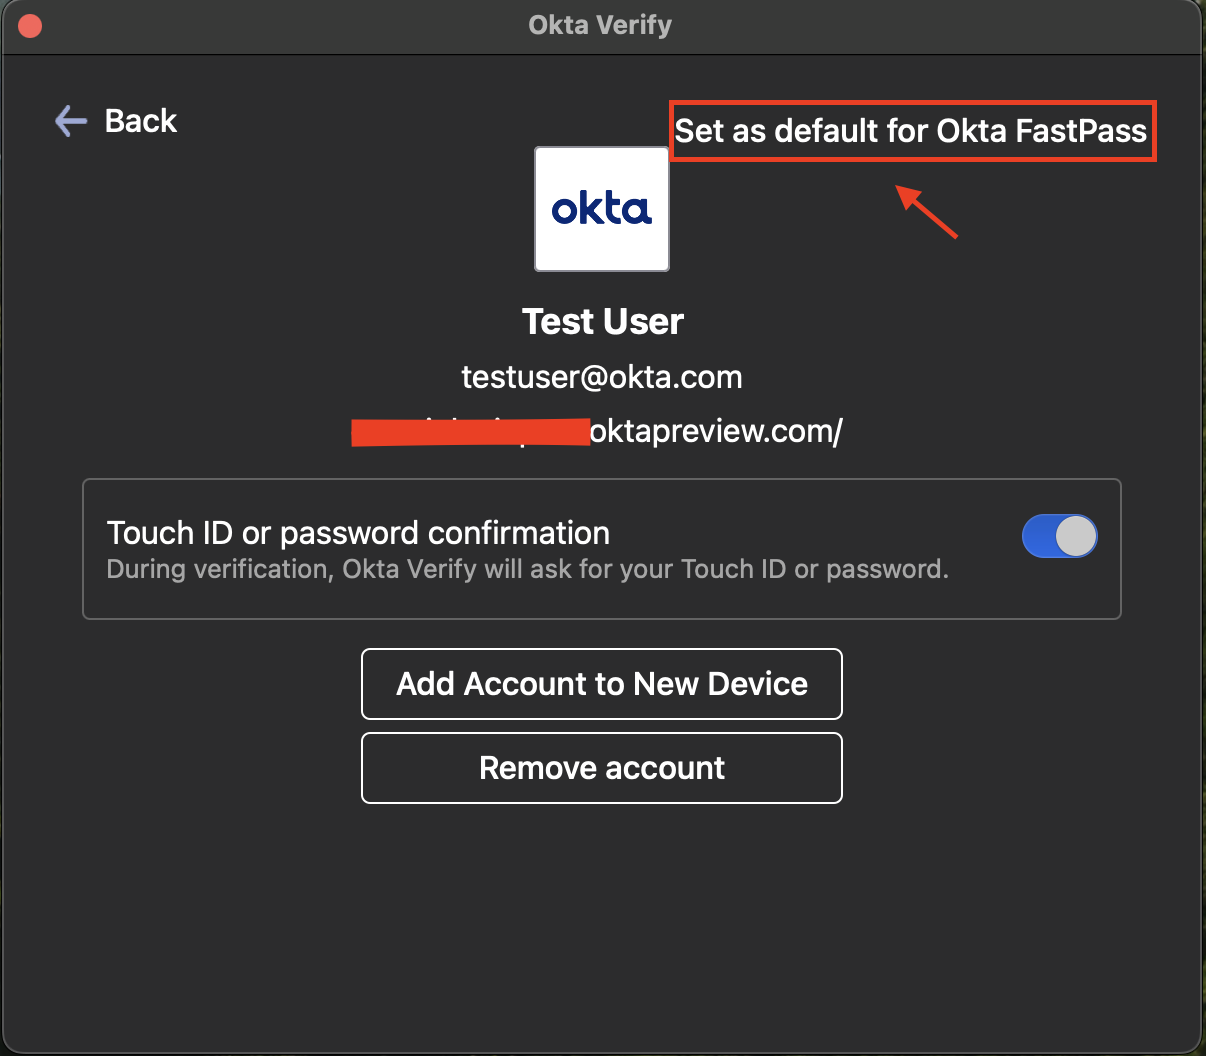
Task: Click the word Device in Add Account button
Action: click(x=757, y=684)
